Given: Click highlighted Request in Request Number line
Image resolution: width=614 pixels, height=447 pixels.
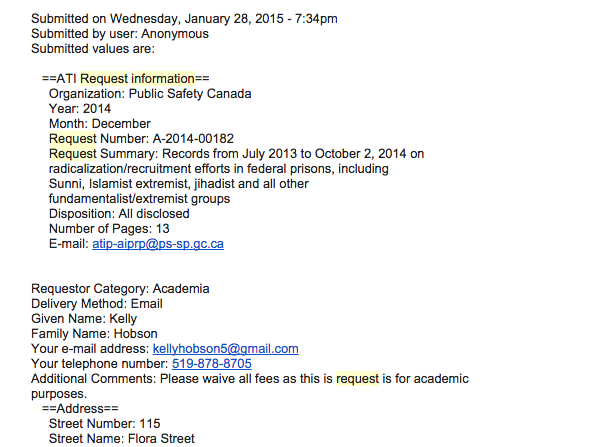Looking at the screenshot, I should click(x=72, y=138).
